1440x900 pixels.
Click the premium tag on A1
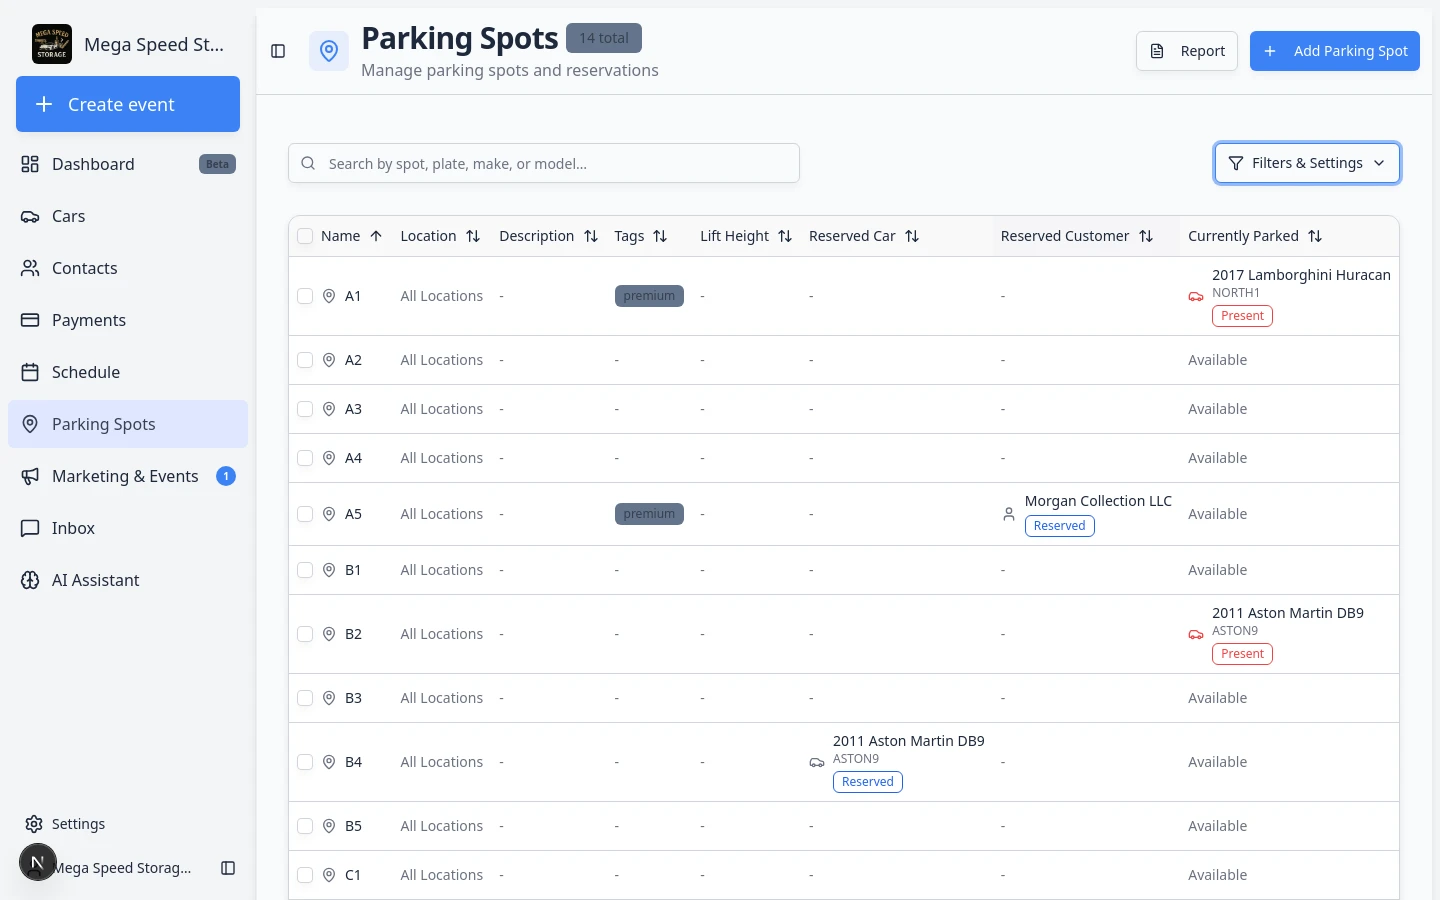pos(649,296)
